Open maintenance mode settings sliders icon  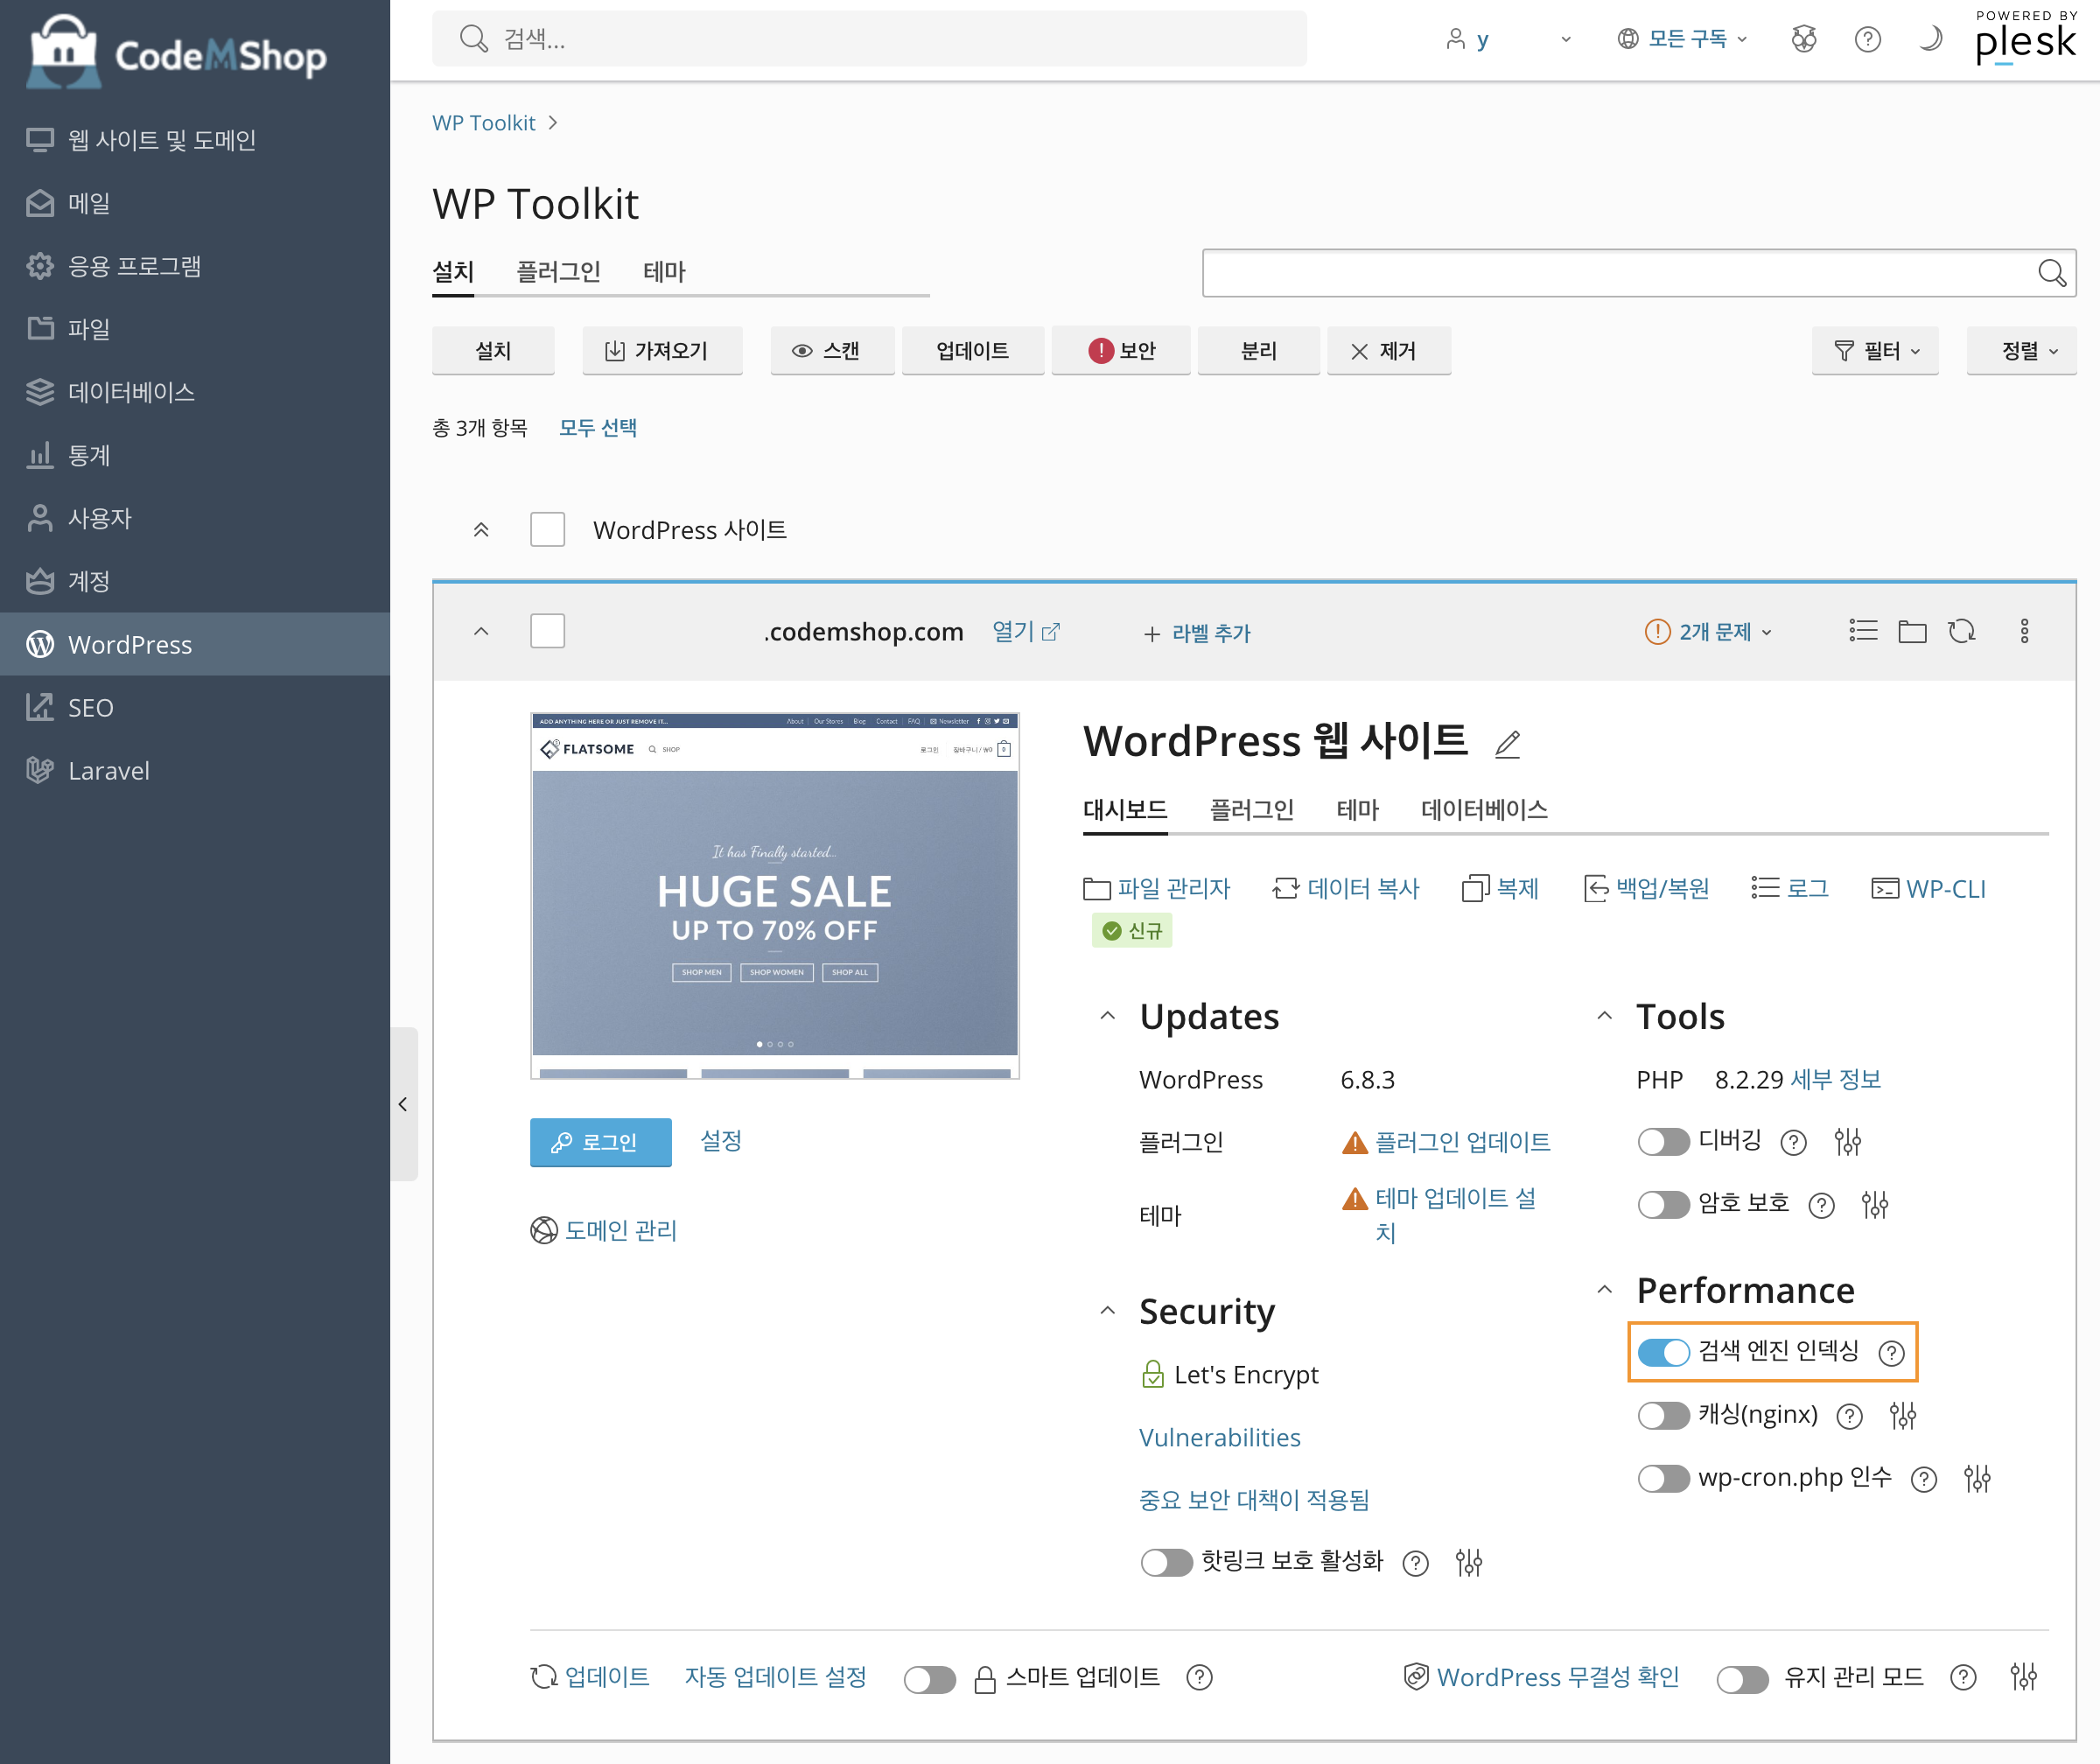point(2023,1677)
